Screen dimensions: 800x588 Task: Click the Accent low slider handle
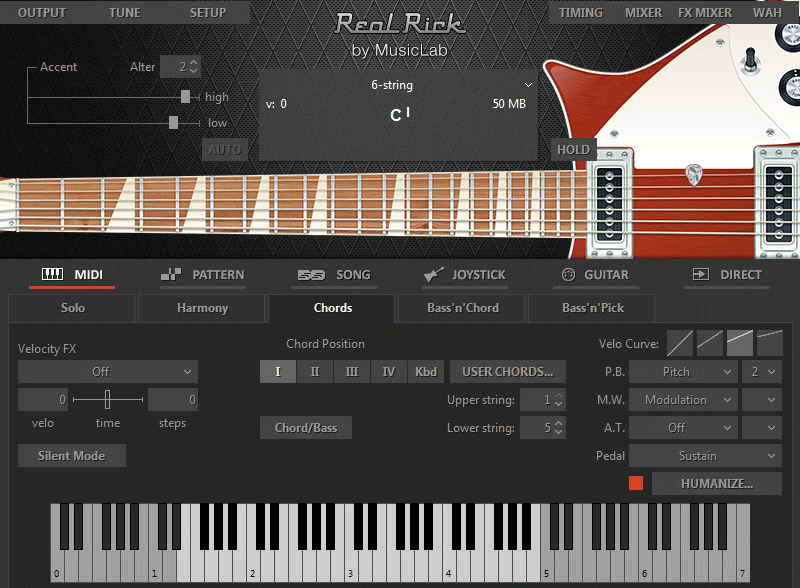(173, 122)
